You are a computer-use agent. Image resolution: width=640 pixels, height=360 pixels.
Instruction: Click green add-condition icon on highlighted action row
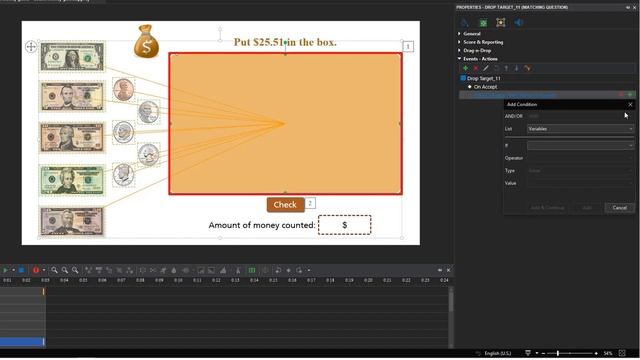click(x=630, y=95)
